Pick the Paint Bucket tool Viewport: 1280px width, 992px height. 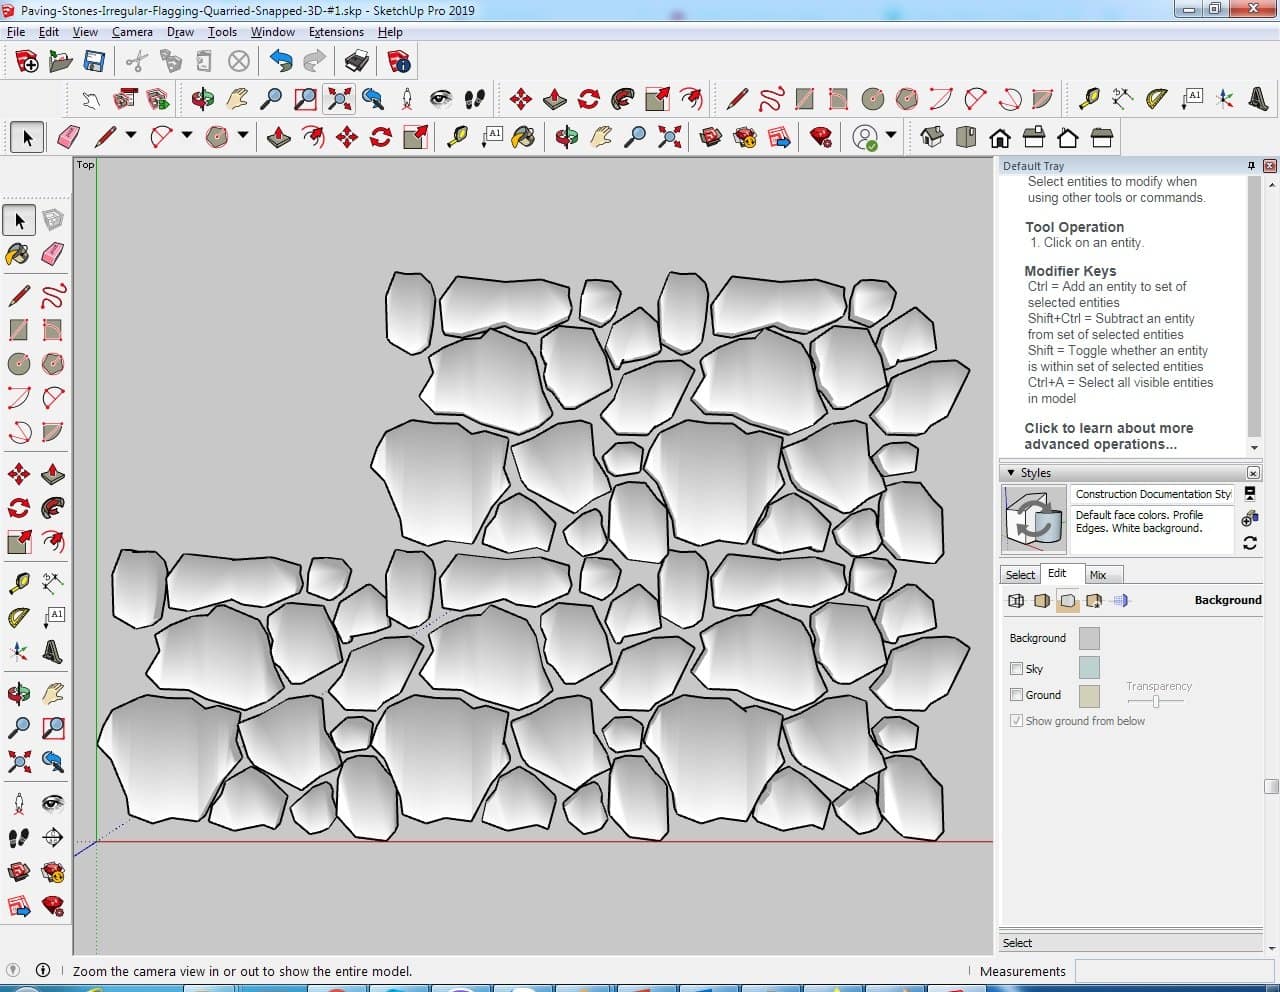(18, 254)
